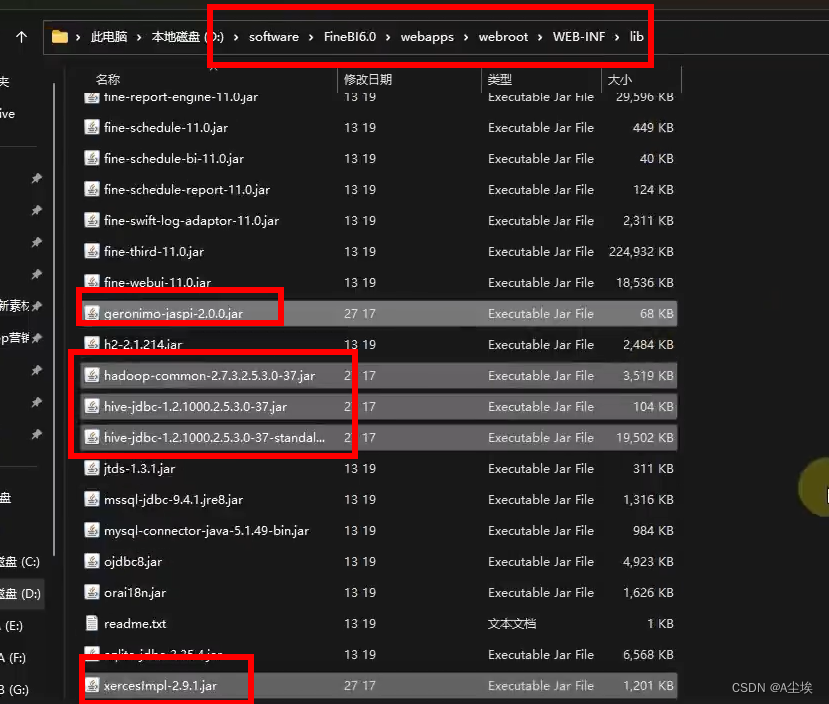
Task: Go to webapps folder breadcrumb
Action: 427,37
